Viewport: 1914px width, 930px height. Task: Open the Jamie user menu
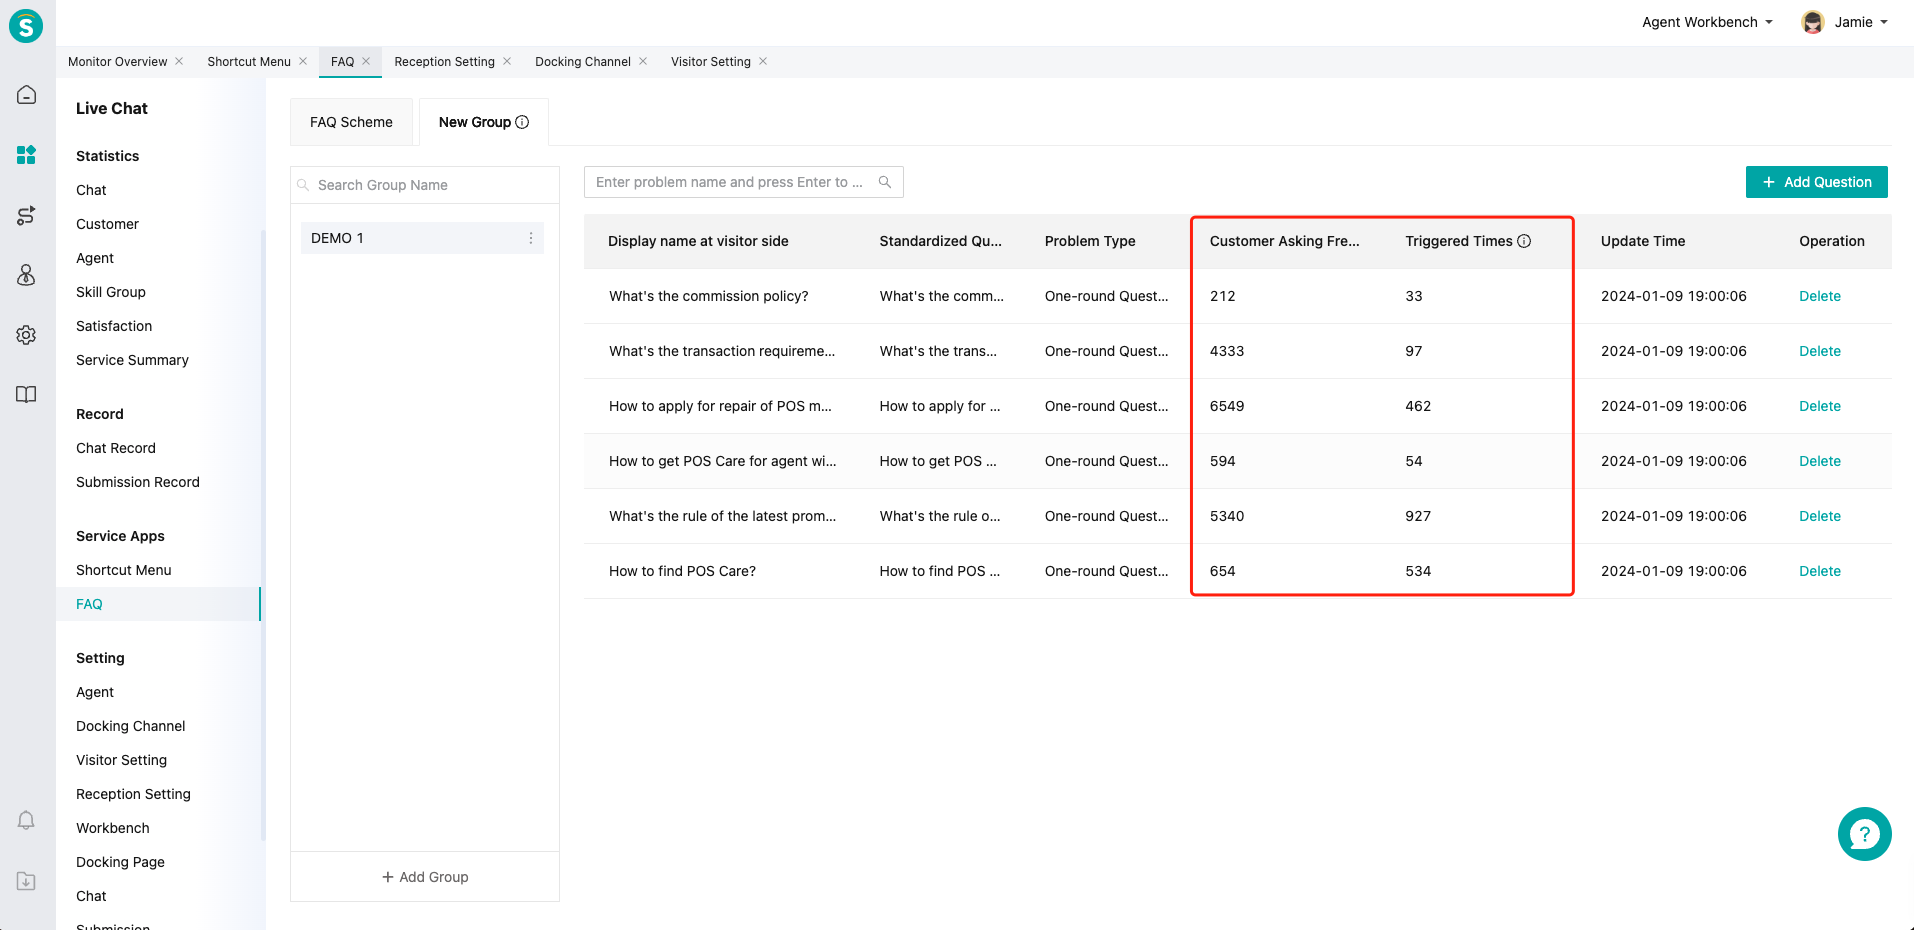coord(1860,22)
